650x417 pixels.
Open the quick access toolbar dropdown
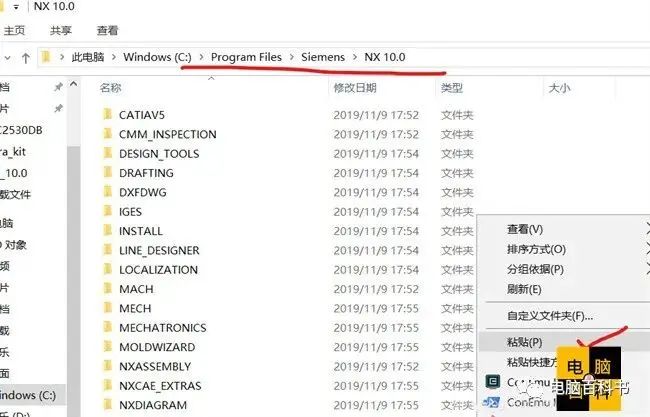[x=16, y=7]
